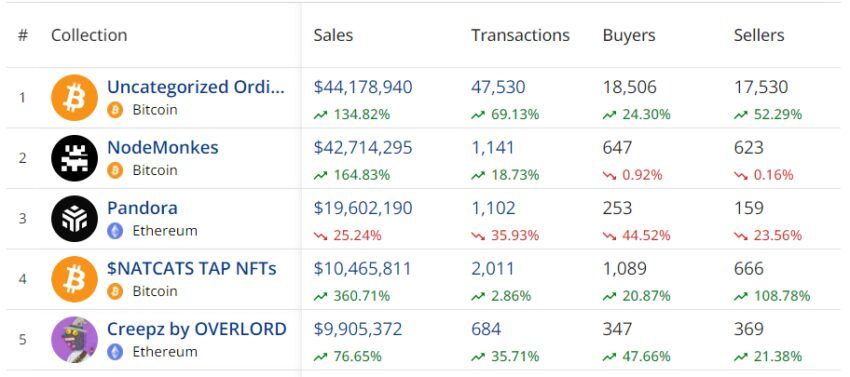
Task: Open the Creepz by OVERLORD link
Action: [x=197, y=329]
